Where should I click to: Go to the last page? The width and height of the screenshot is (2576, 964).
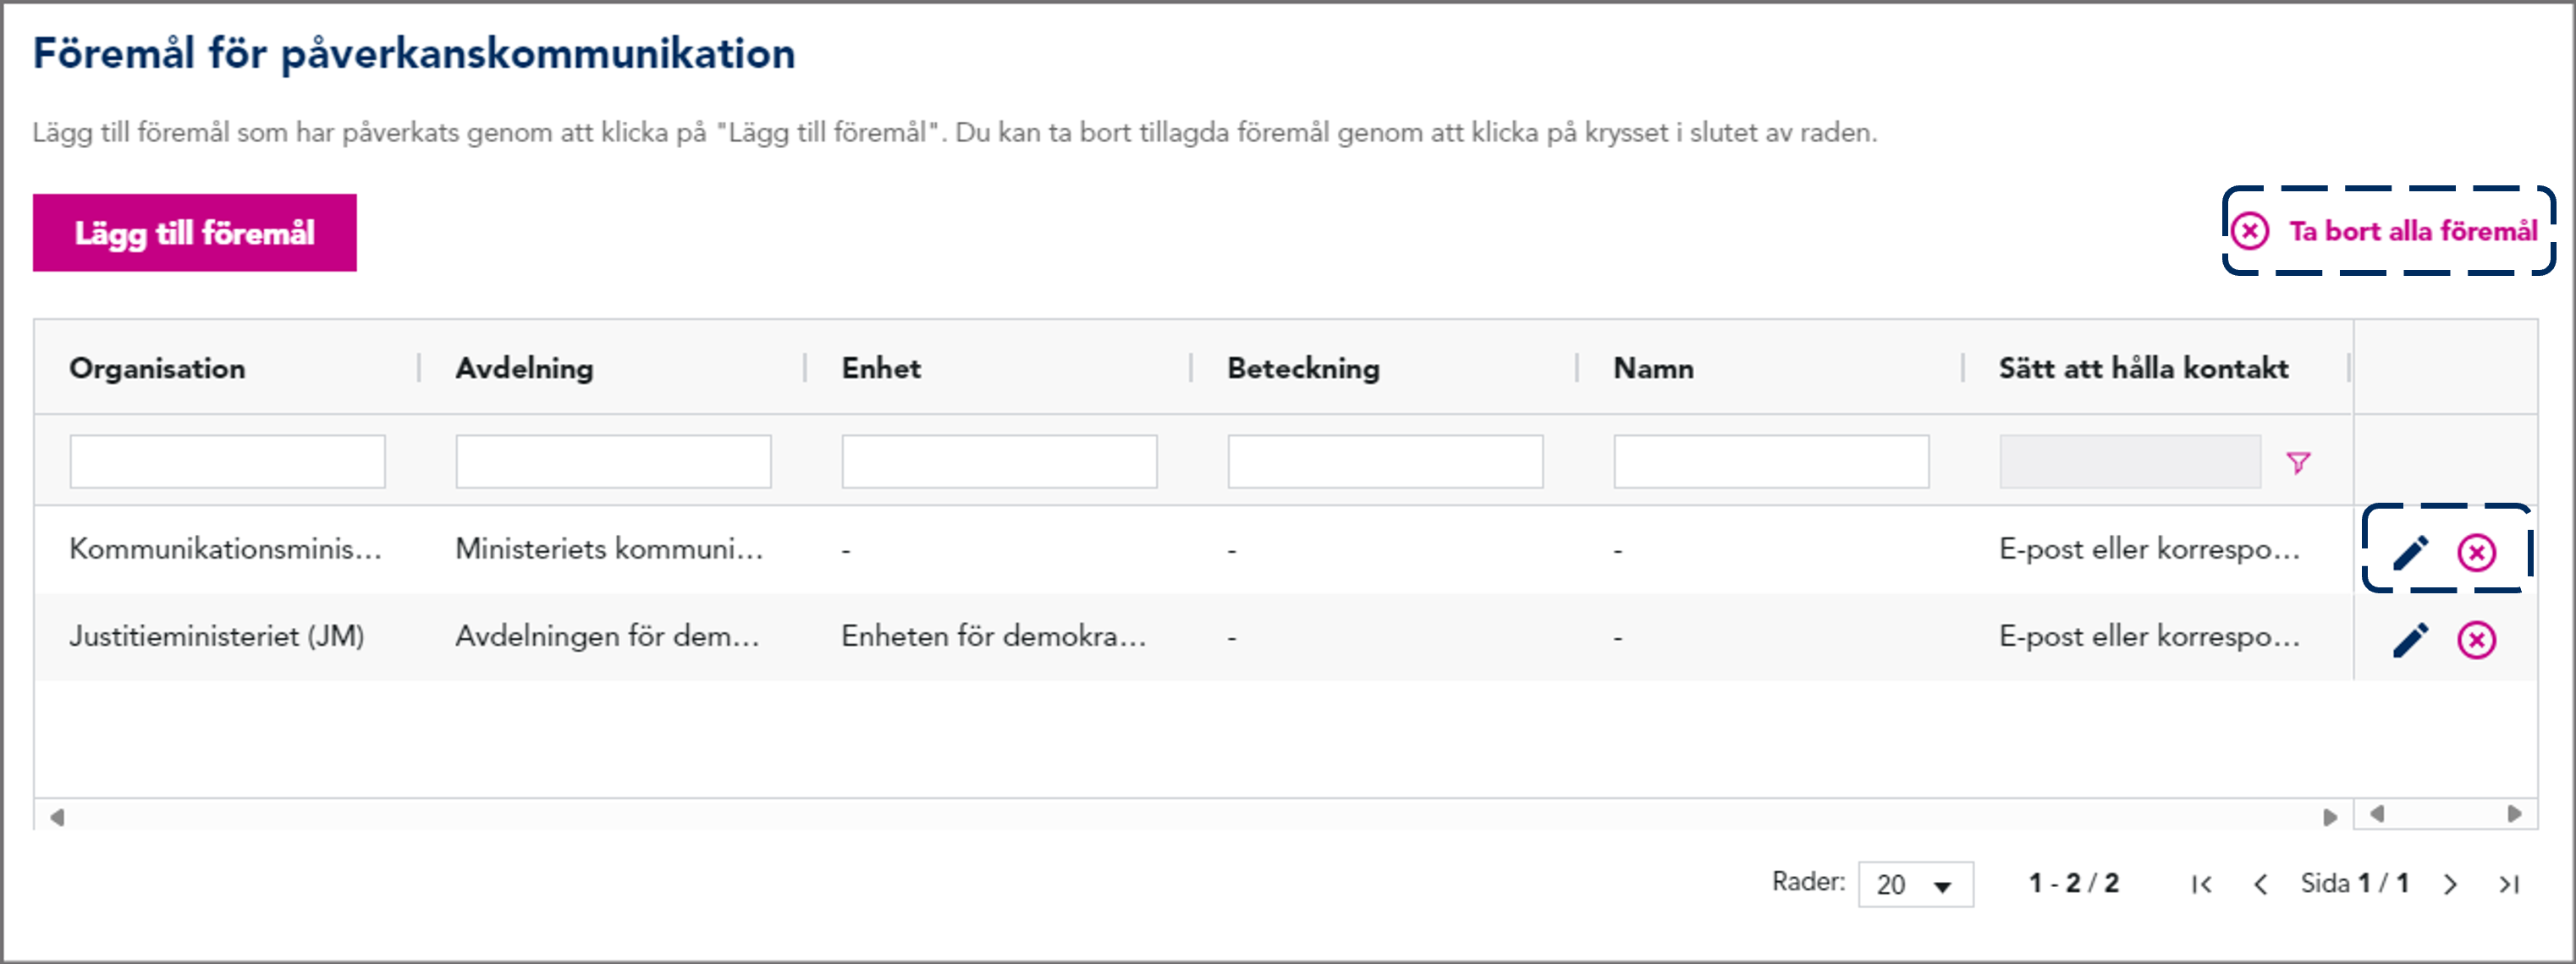(x=2509, y=884)
